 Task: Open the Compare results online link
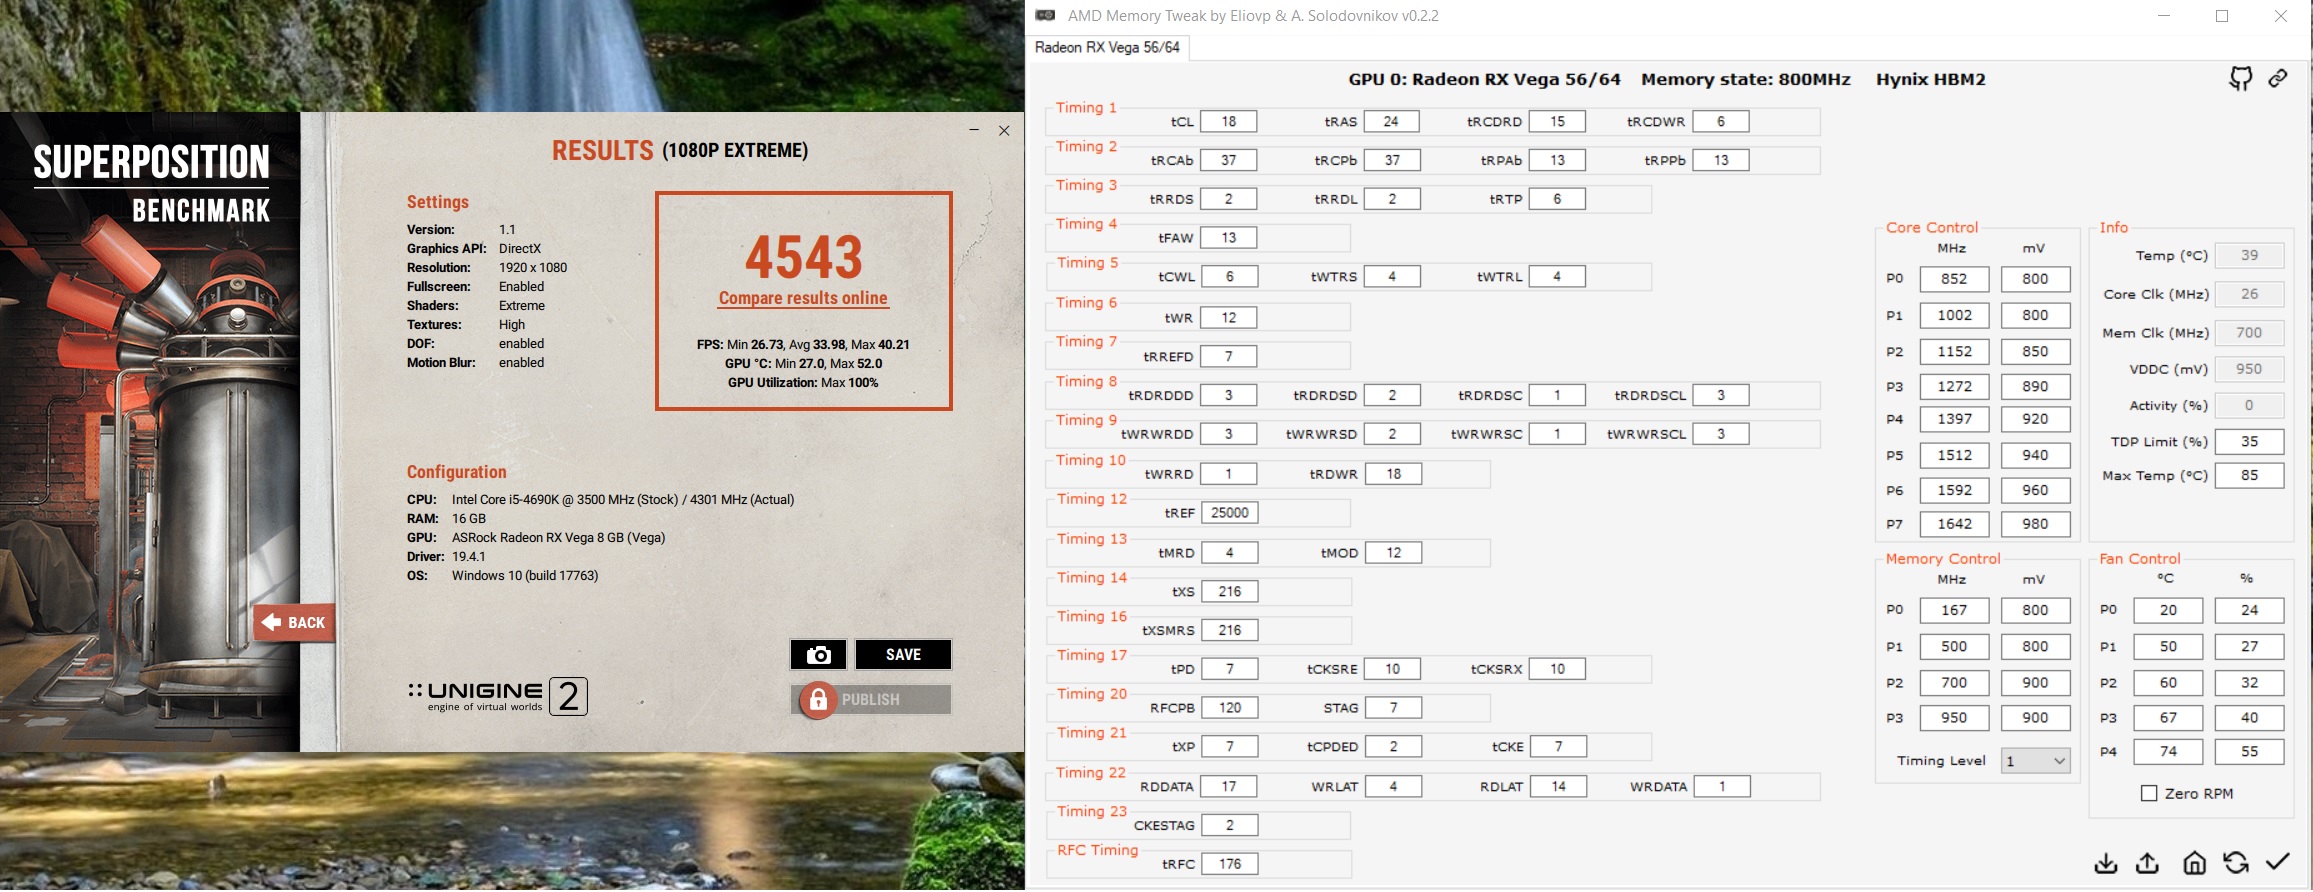point(803,298)
